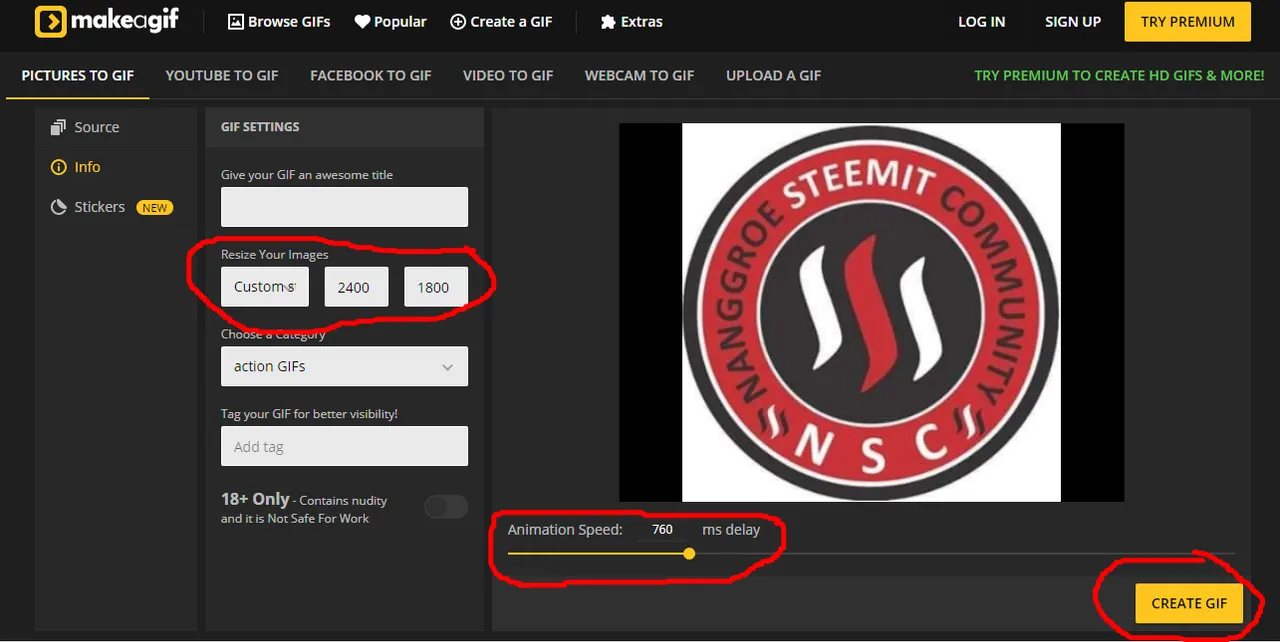
Task: Open the UPLOAD A GIF tab
Action: coord(774,75)
